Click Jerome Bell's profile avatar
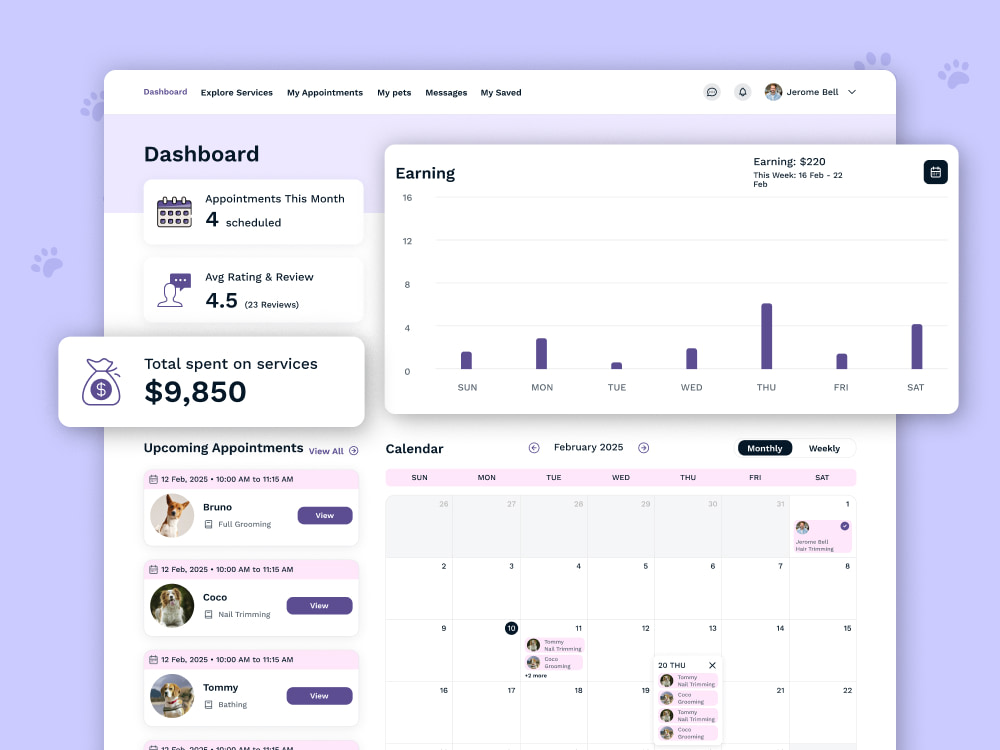The width and height of the screenshot is (1000, 750). tap(774, 92)
